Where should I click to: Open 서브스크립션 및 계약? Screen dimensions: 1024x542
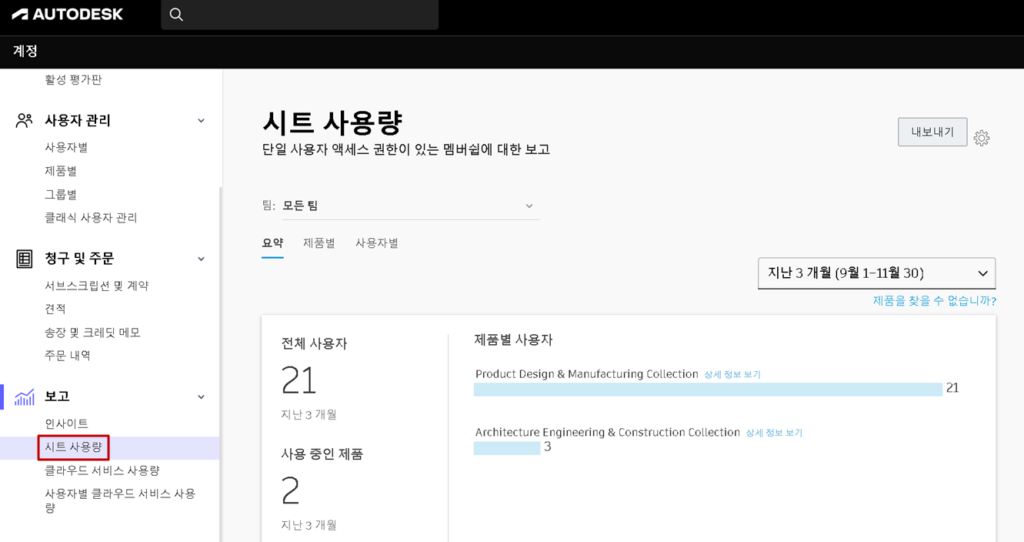click(97, 285)
